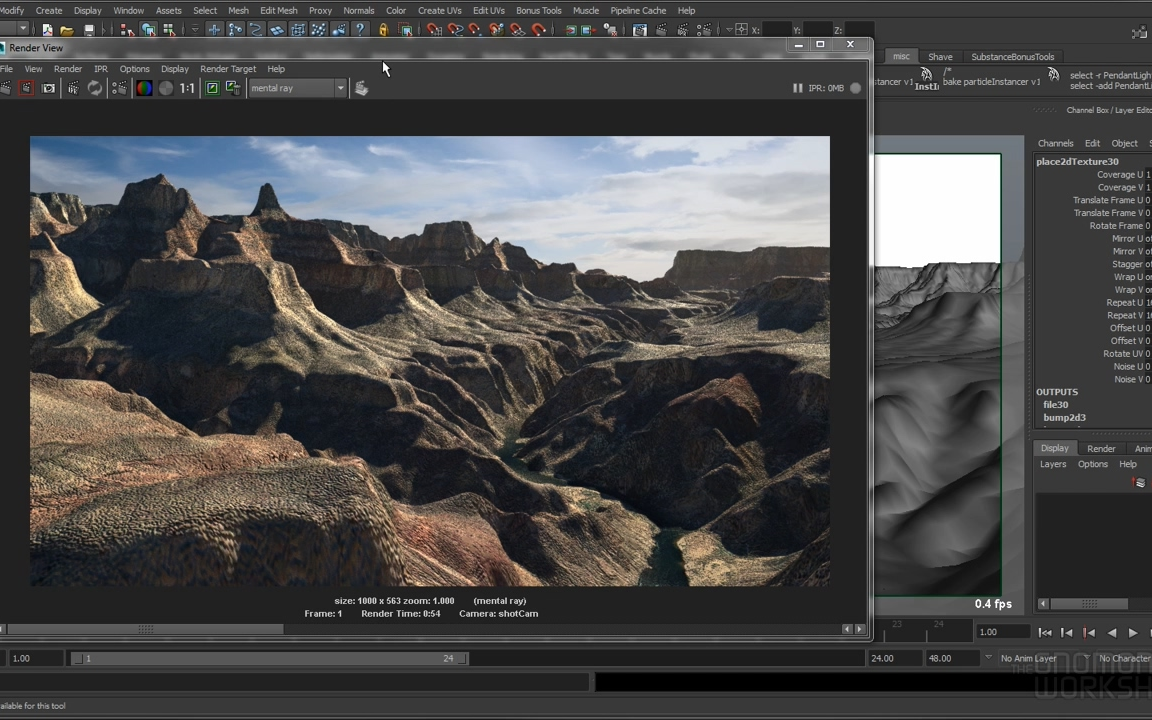Screen dimensions: 1152x720
Task: Click the Remove Image trash icon
Action: point(233,88)
